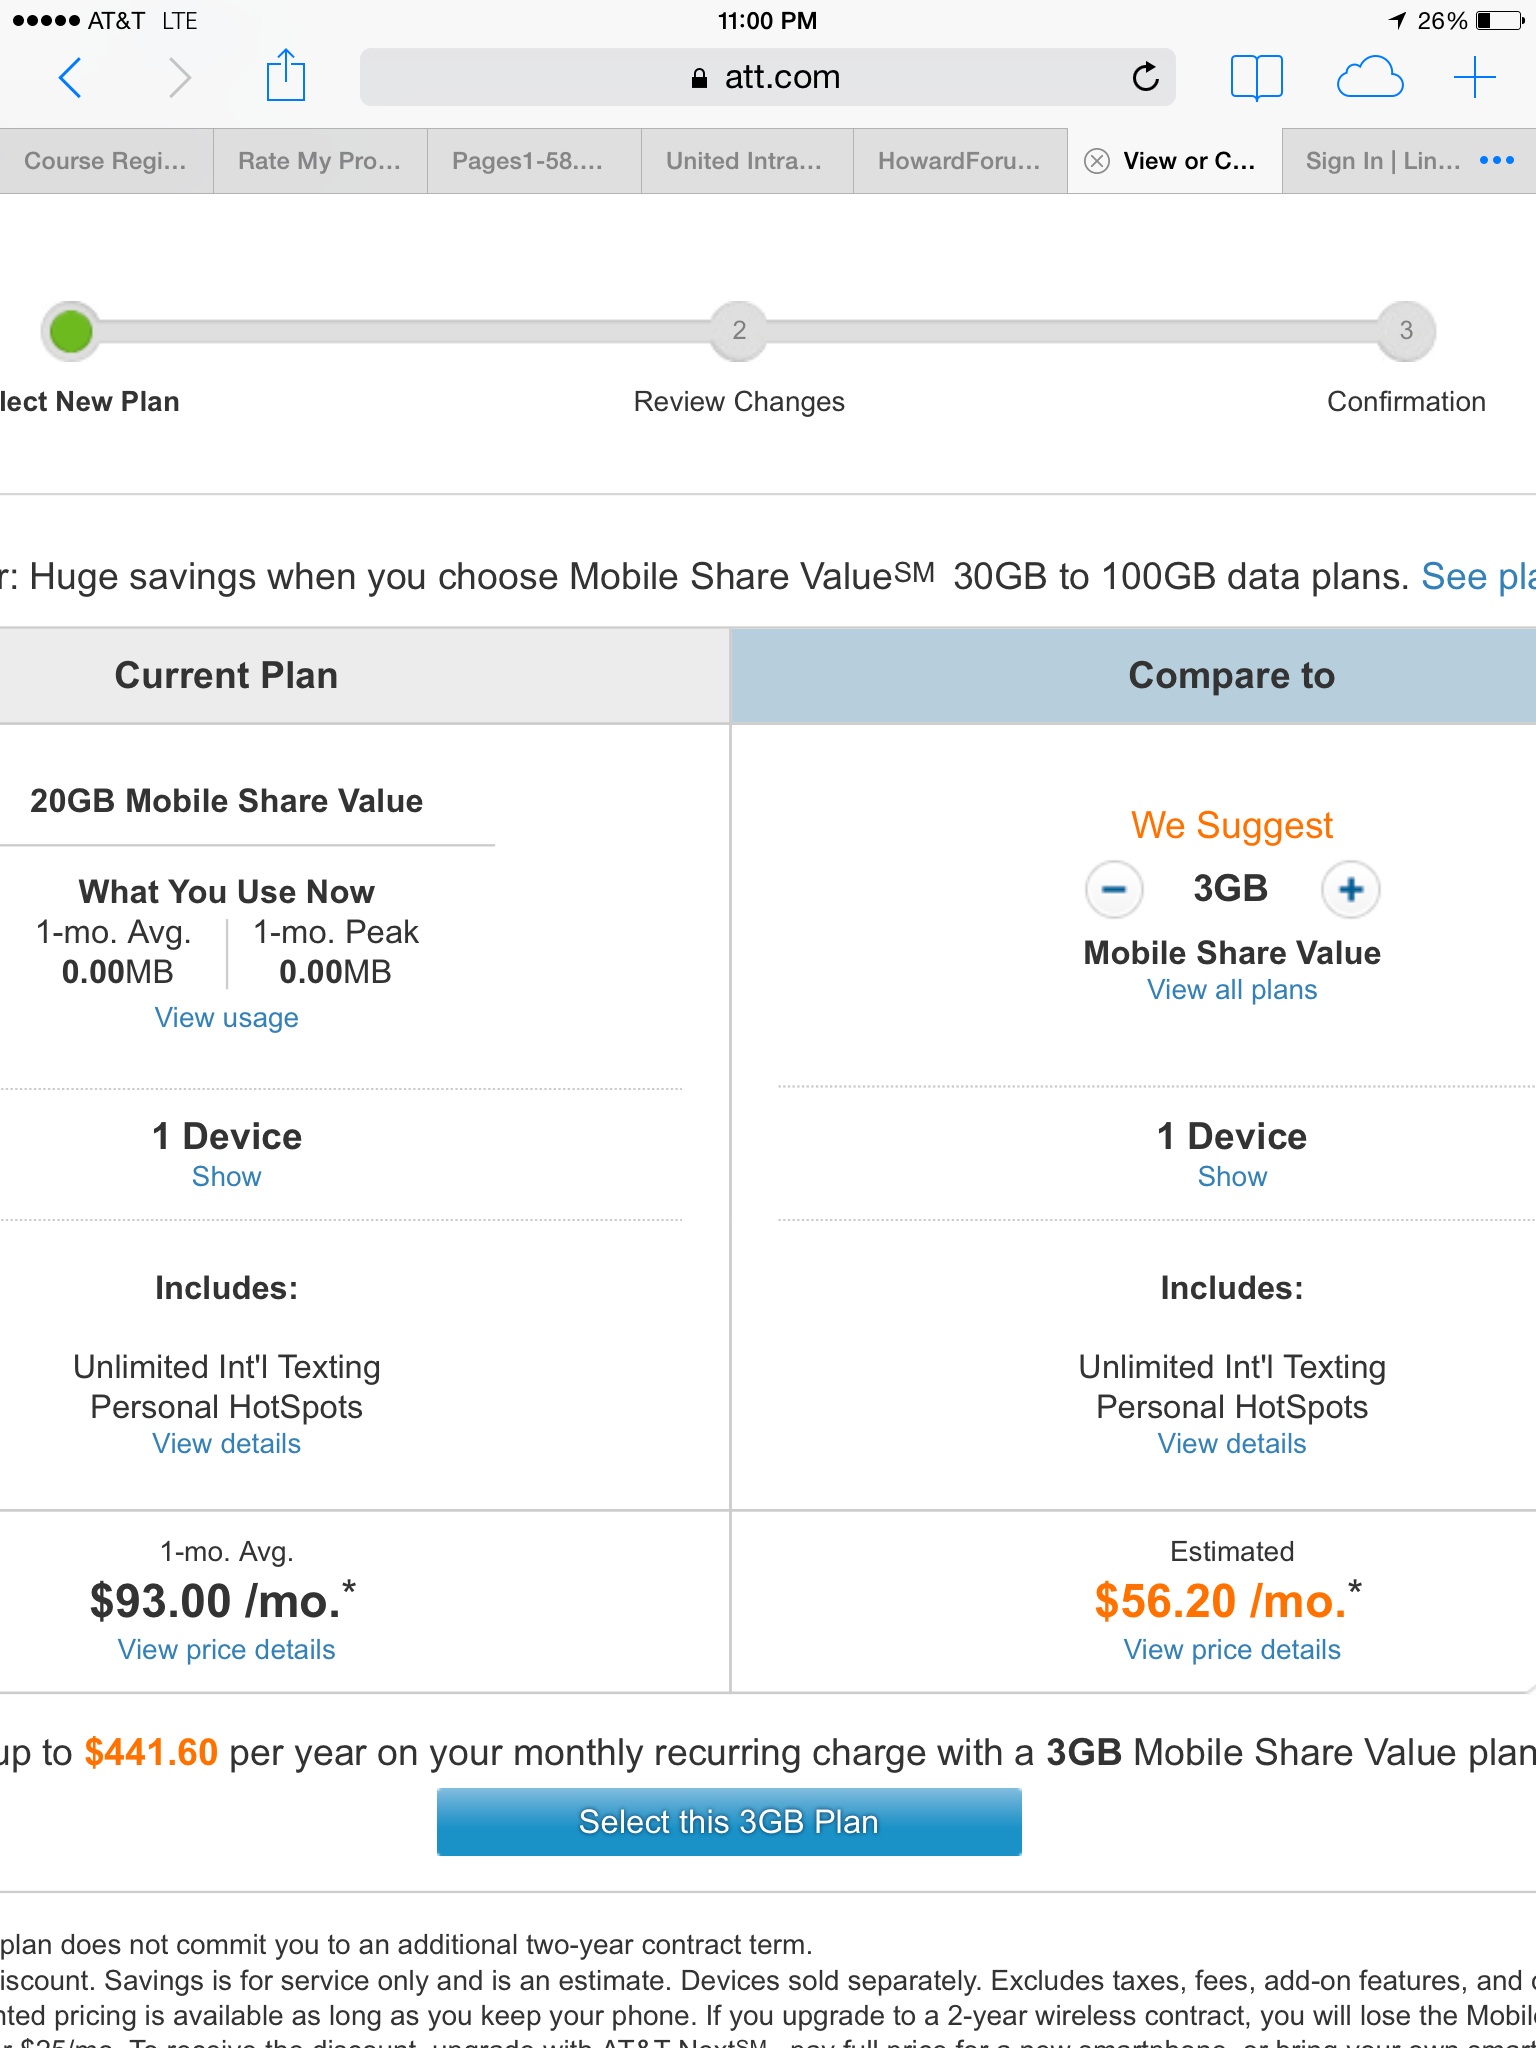Reload the att.com page
The image size is (1536, 2048).
click(1145, 76)
